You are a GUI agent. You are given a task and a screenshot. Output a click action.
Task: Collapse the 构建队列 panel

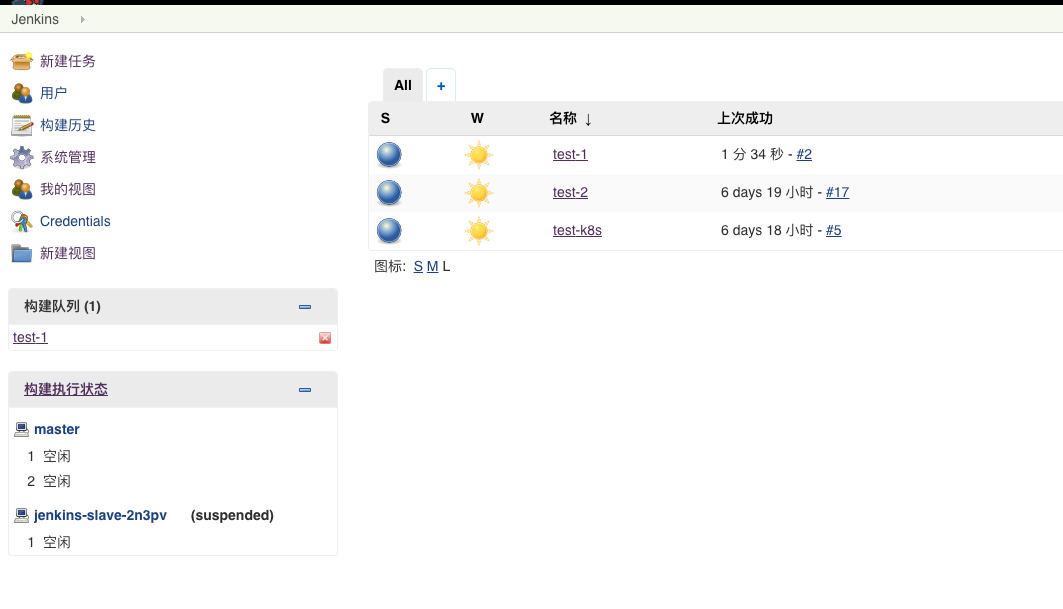click(304, 306)
